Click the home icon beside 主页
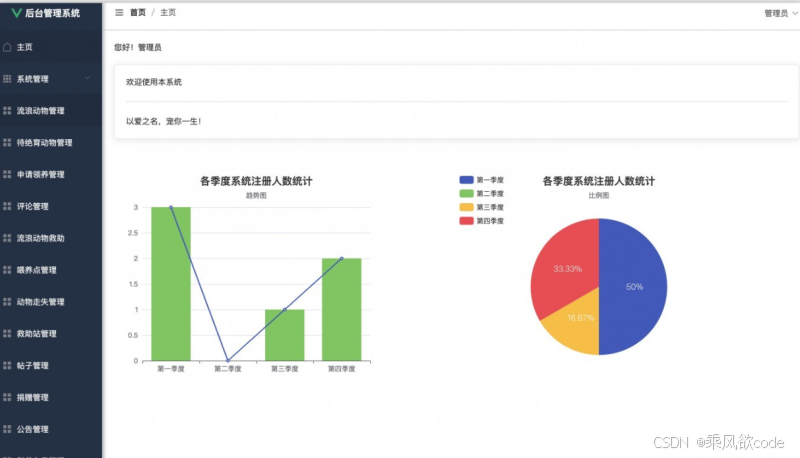The height and width of the screenshot is (458, 800). click(x=7, y=47)
